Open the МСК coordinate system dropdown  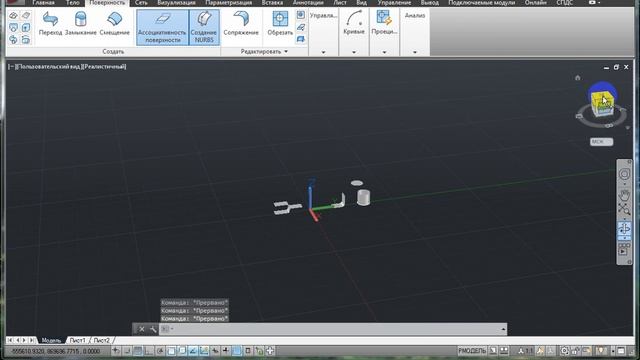(601, 142)
